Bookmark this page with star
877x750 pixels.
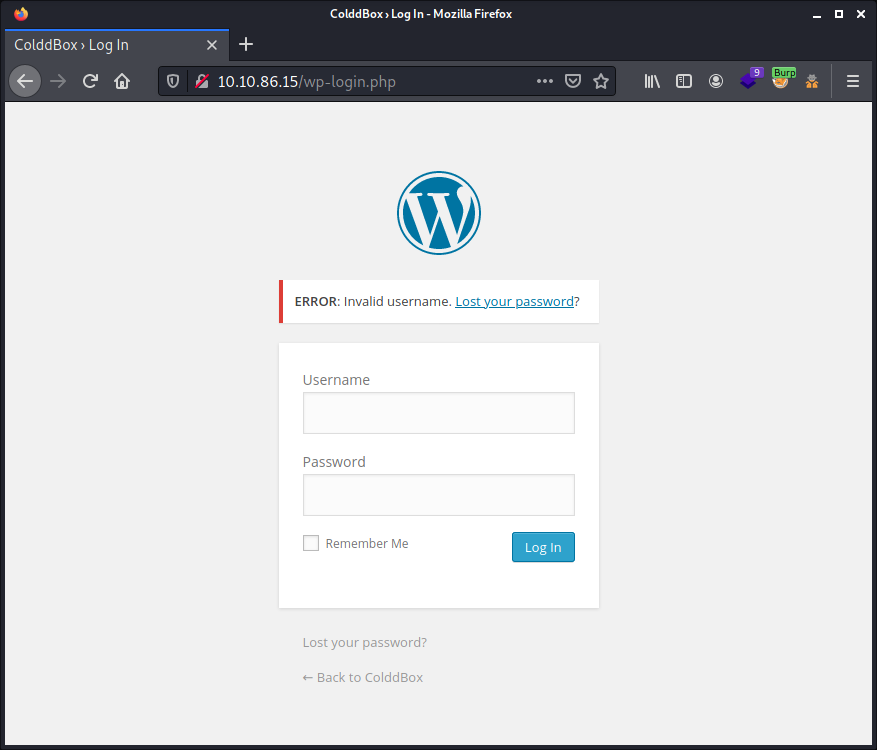[601, 82]
